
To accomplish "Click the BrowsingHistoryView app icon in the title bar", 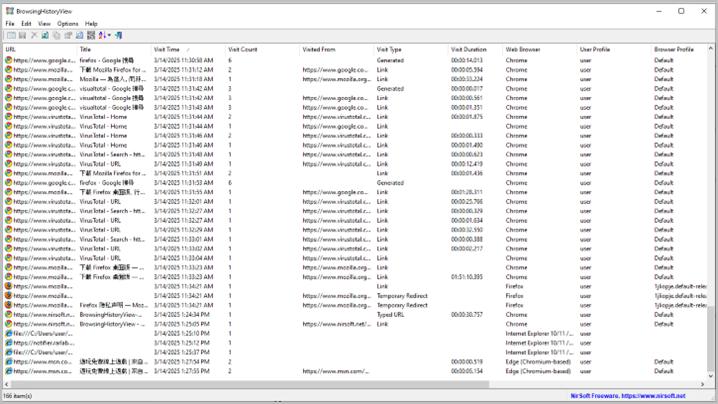I will (10, 11).
